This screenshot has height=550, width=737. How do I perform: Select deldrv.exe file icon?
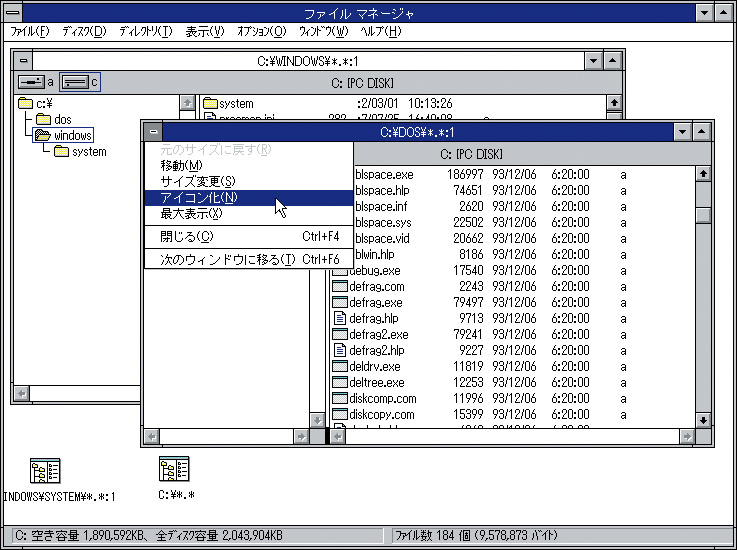point(339,366)
